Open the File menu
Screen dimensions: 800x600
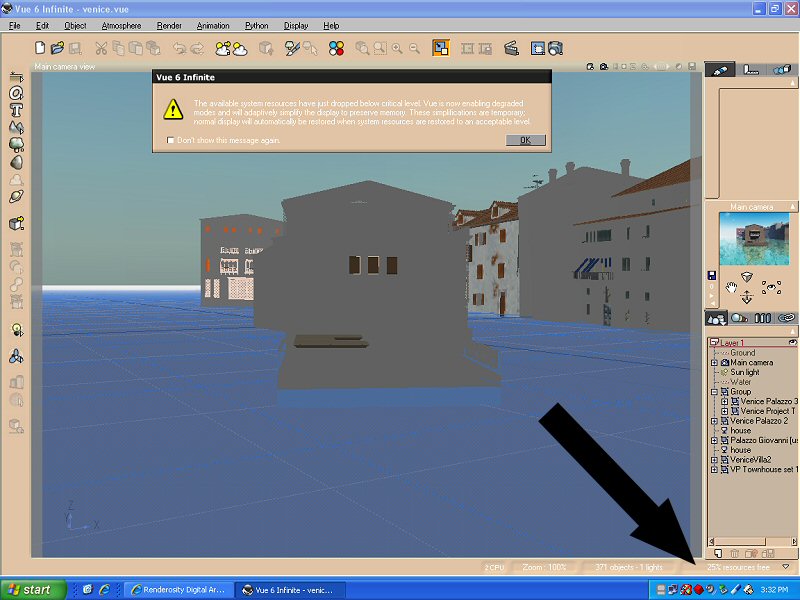15,26
